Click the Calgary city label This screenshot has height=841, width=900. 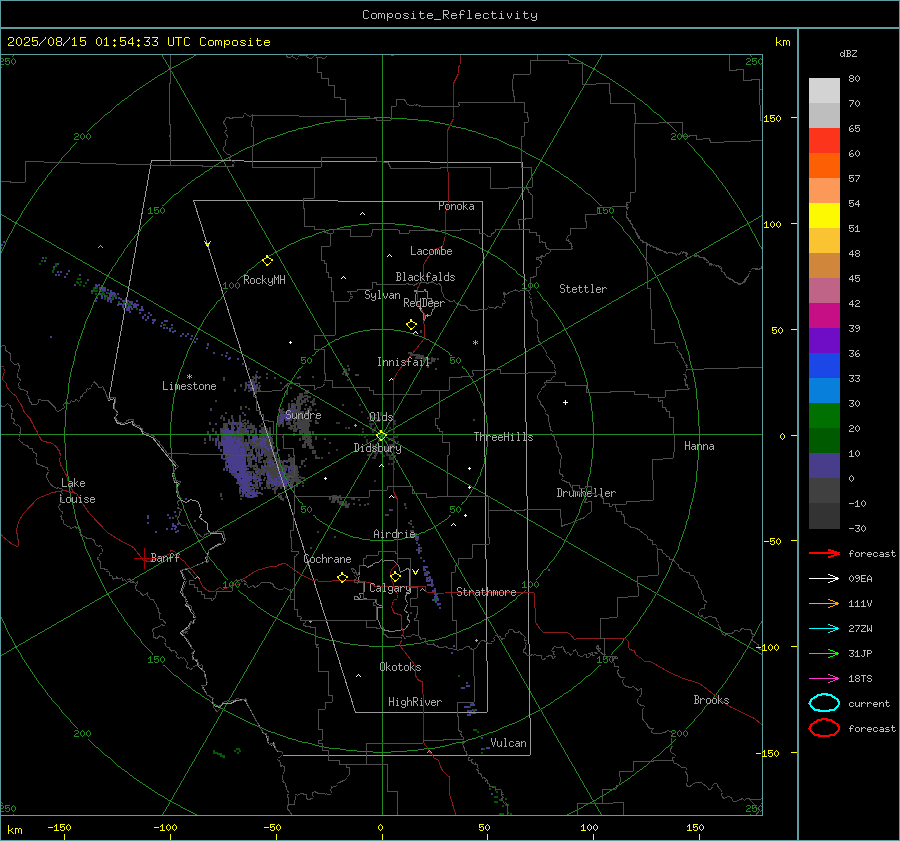pyautogui.click(x=390, y=588)
